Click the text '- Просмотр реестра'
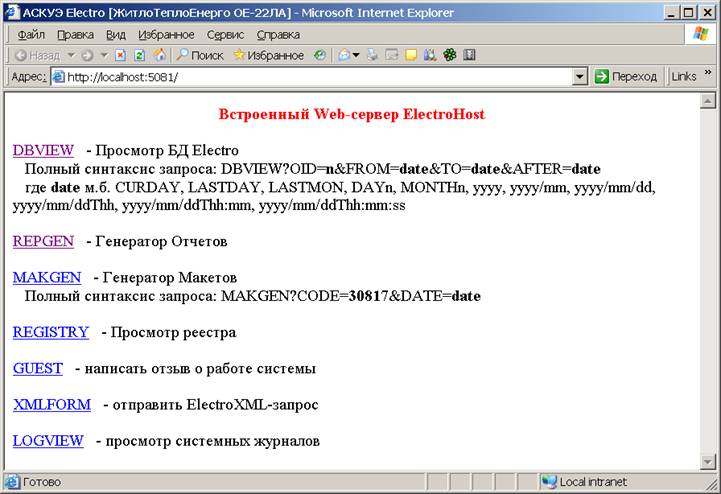Screen dimensions: 721x494 (x=169, y=332)
